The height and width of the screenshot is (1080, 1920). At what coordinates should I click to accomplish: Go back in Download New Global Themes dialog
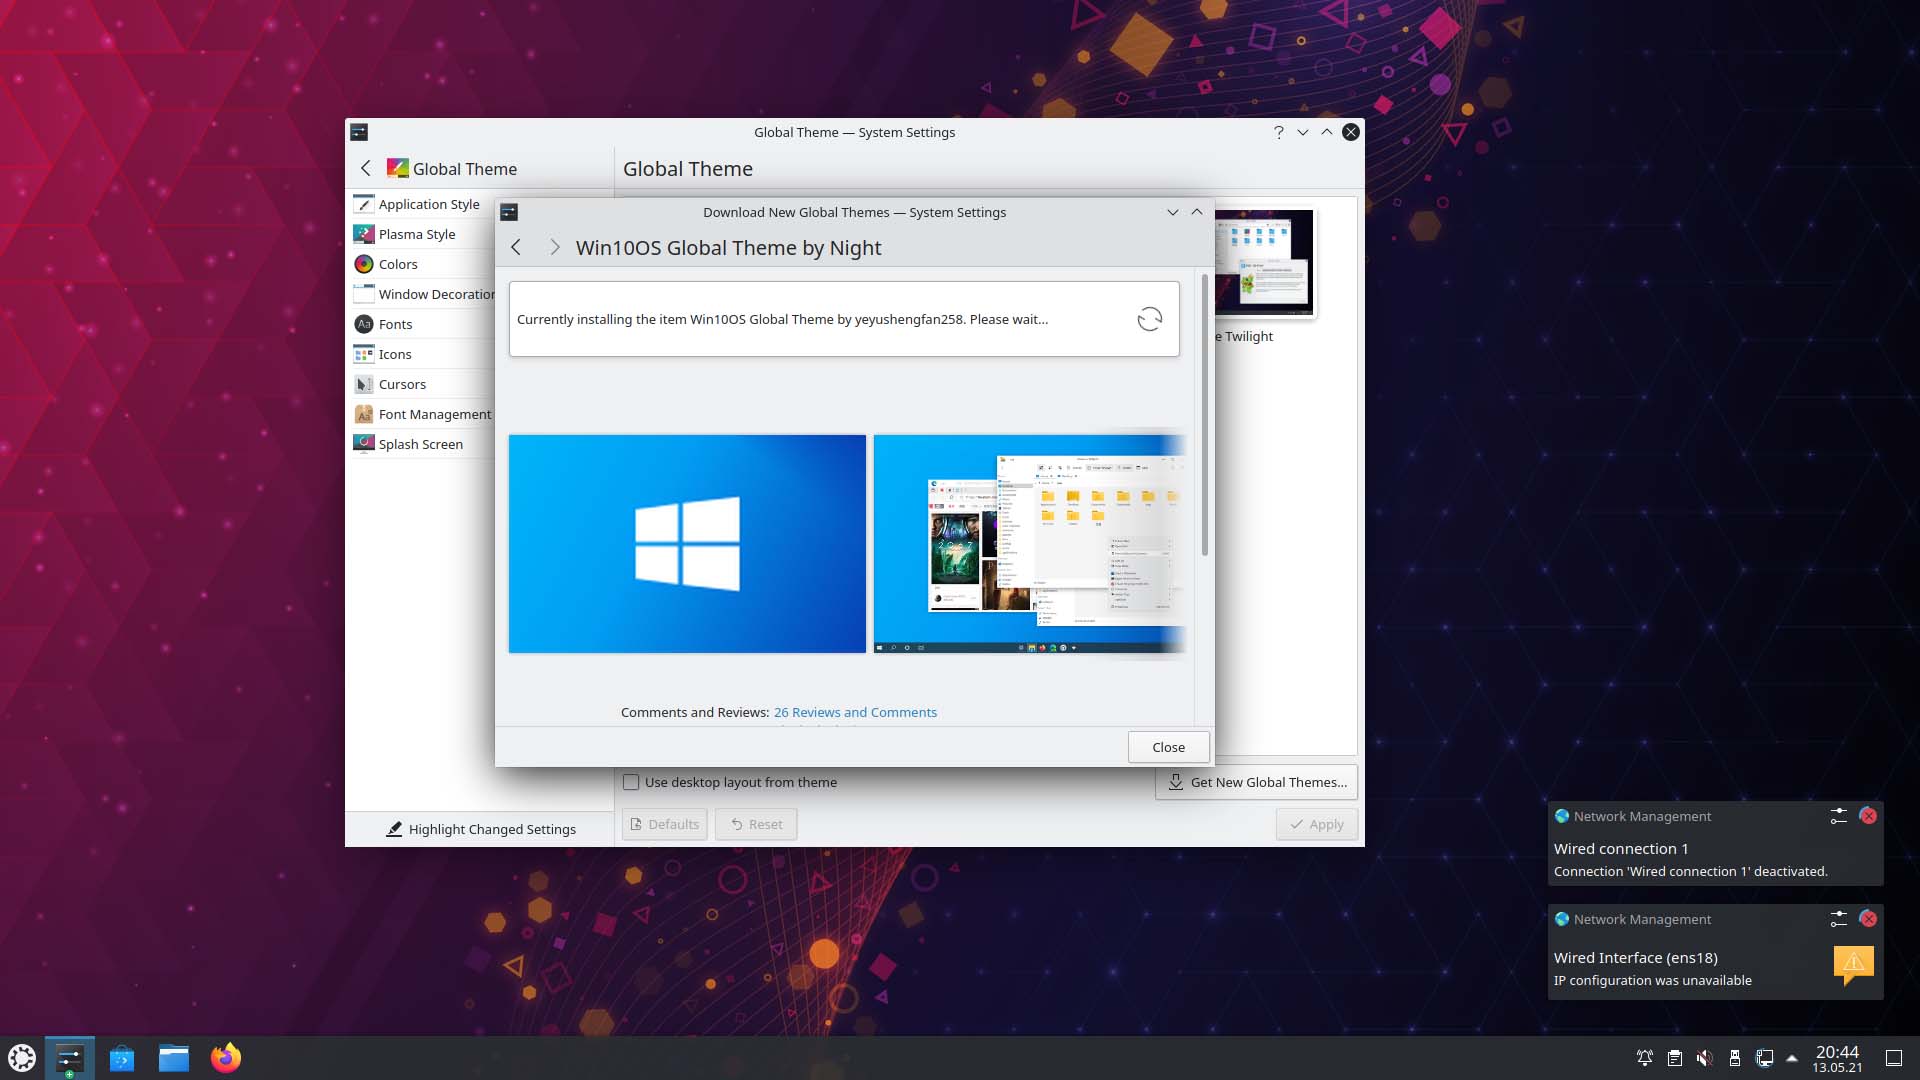coord(516,247)
